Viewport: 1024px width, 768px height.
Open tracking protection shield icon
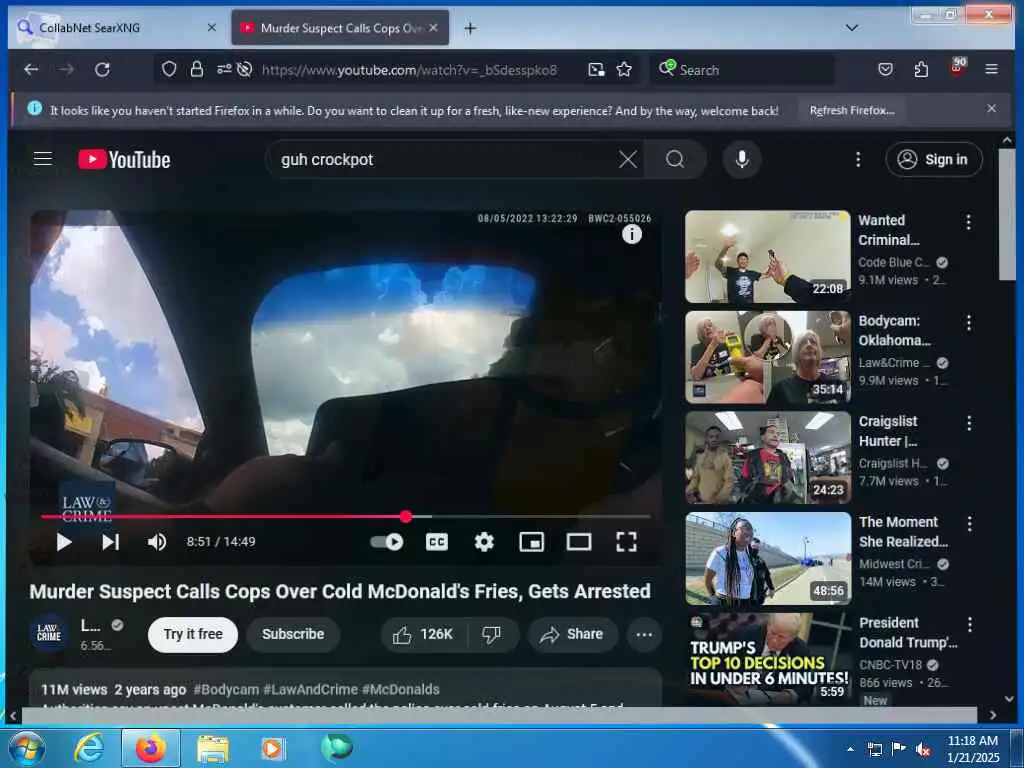169,69
